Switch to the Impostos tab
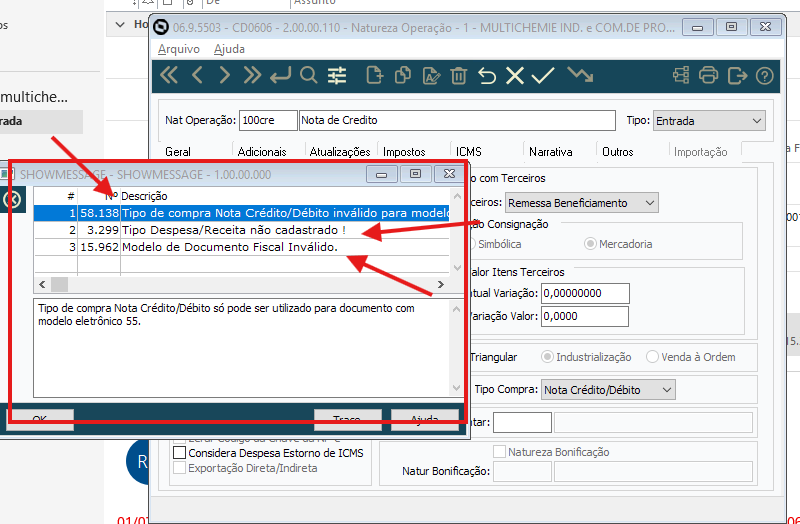 404,152
